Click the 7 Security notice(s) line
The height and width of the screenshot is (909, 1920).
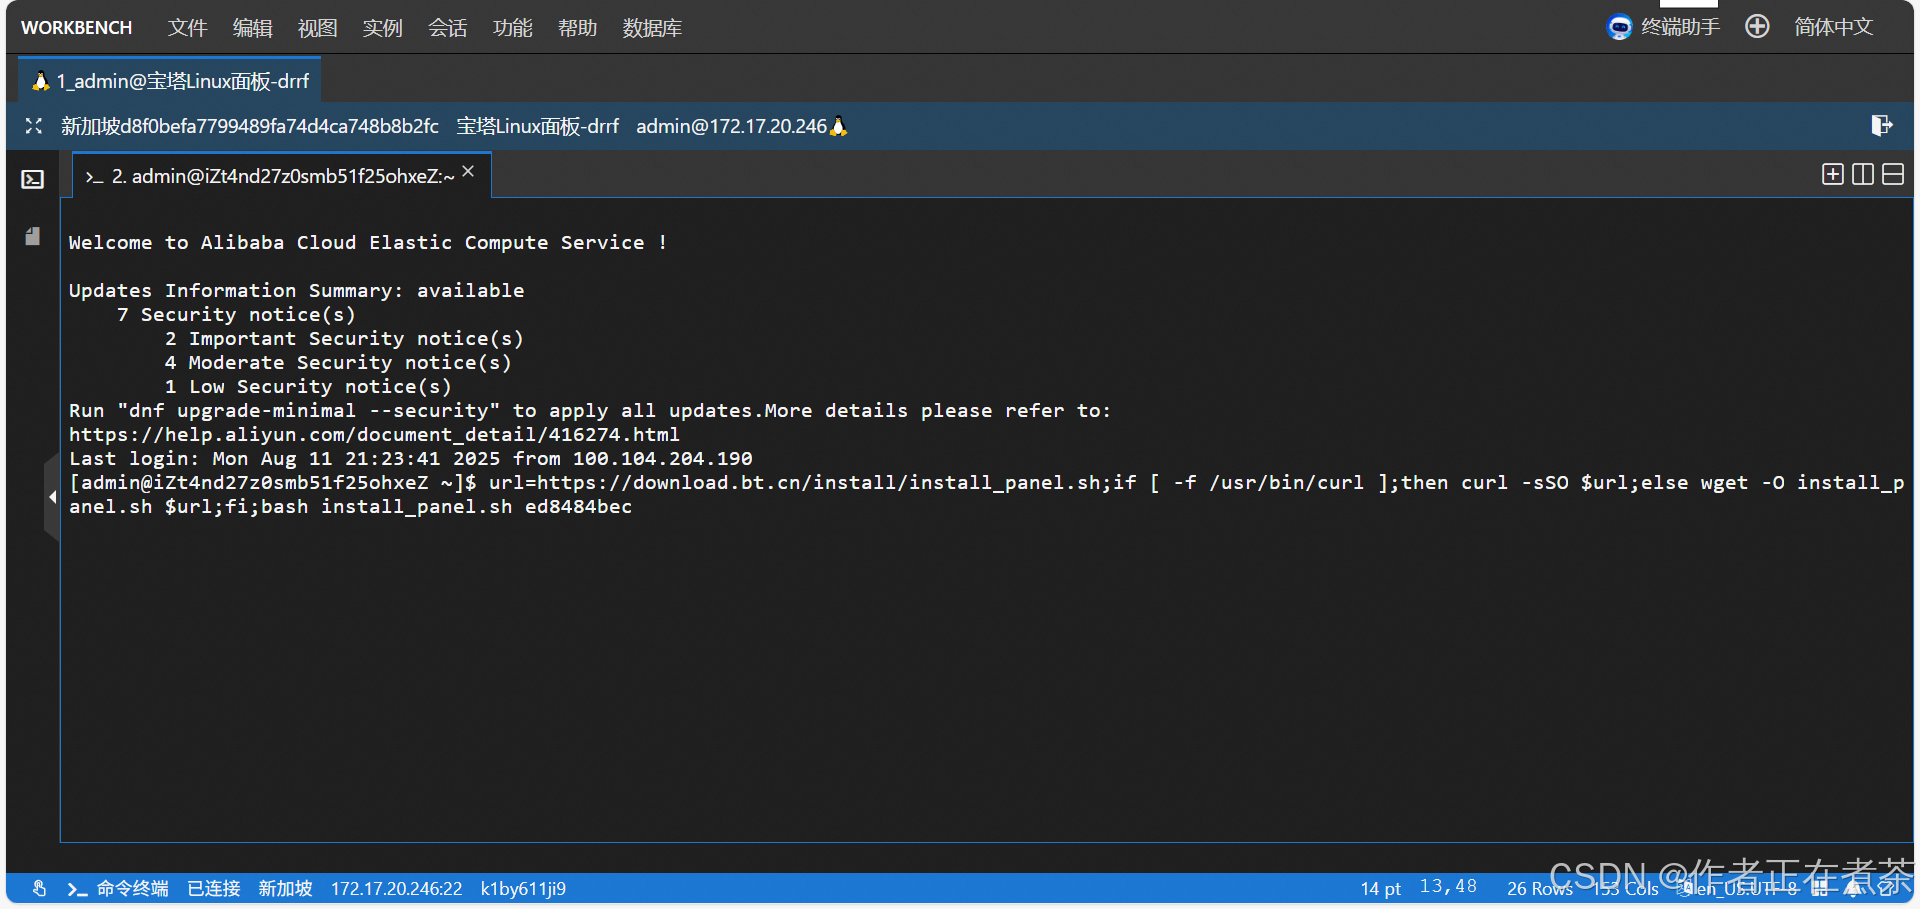(236, 315)
